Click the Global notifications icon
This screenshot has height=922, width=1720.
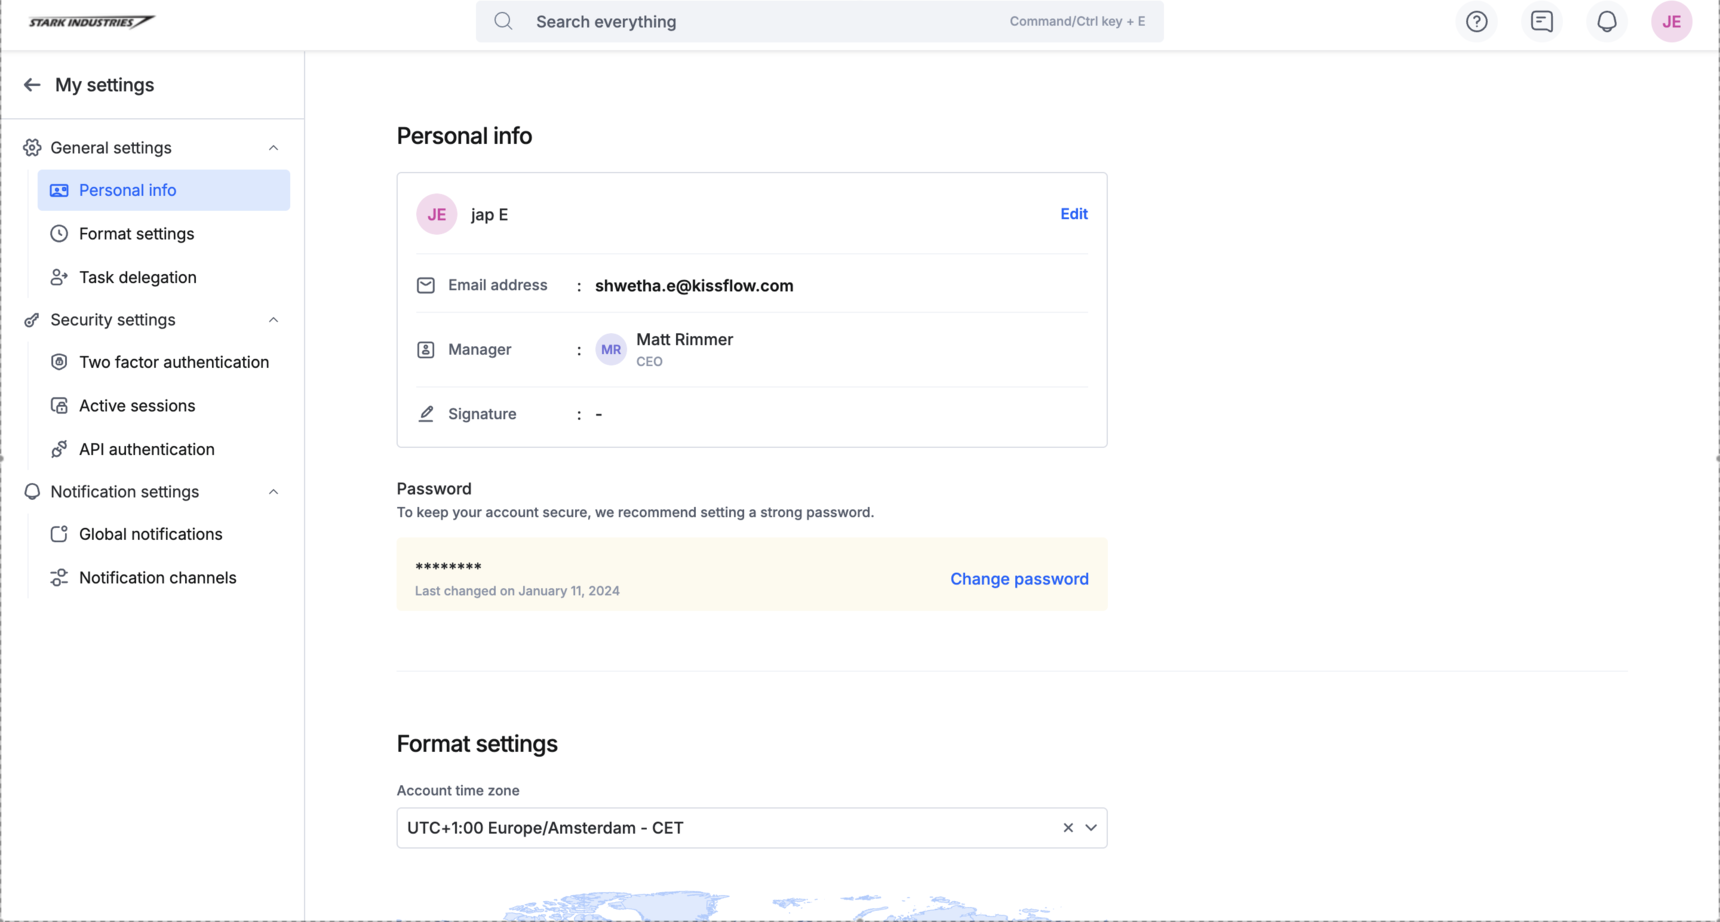pos(59,534)
